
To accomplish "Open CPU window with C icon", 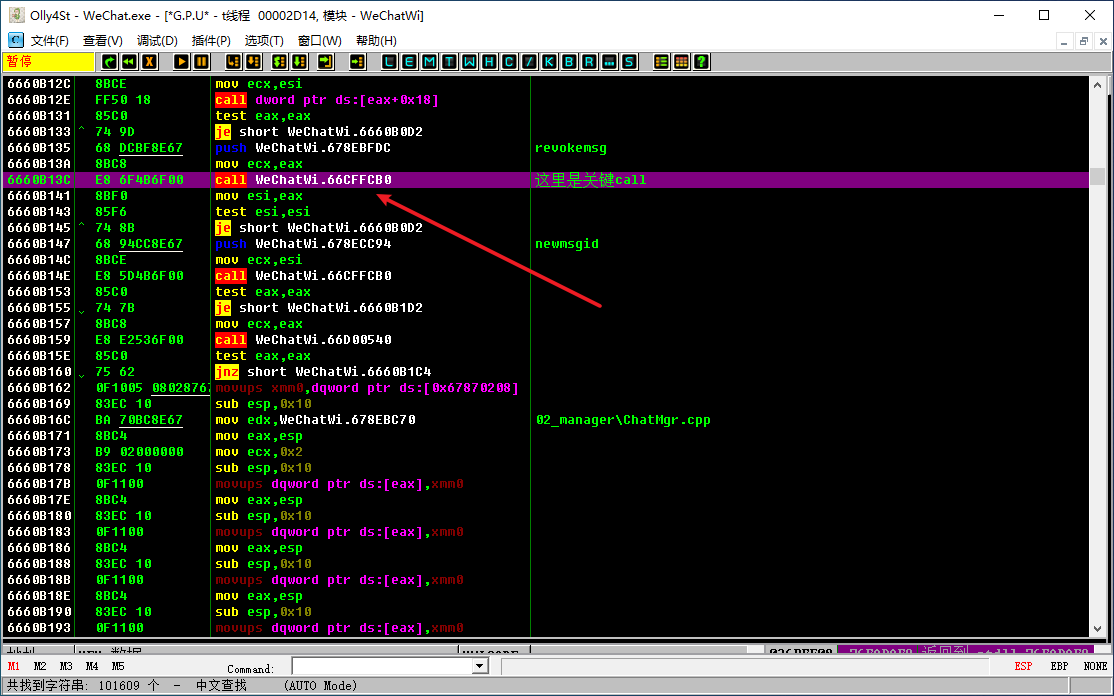I will pyautogui.click(x=509, y=62).
